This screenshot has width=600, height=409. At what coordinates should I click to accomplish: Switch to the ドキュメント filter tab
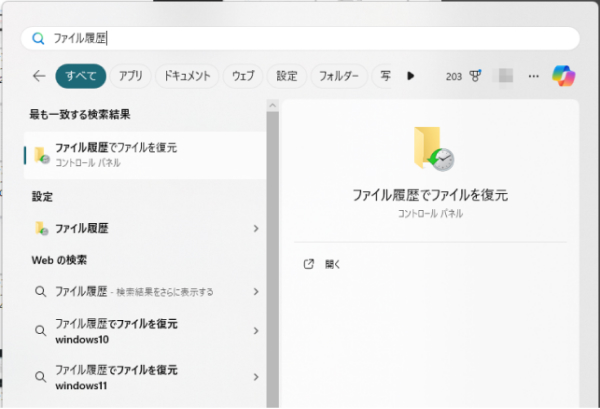[187, 76]
